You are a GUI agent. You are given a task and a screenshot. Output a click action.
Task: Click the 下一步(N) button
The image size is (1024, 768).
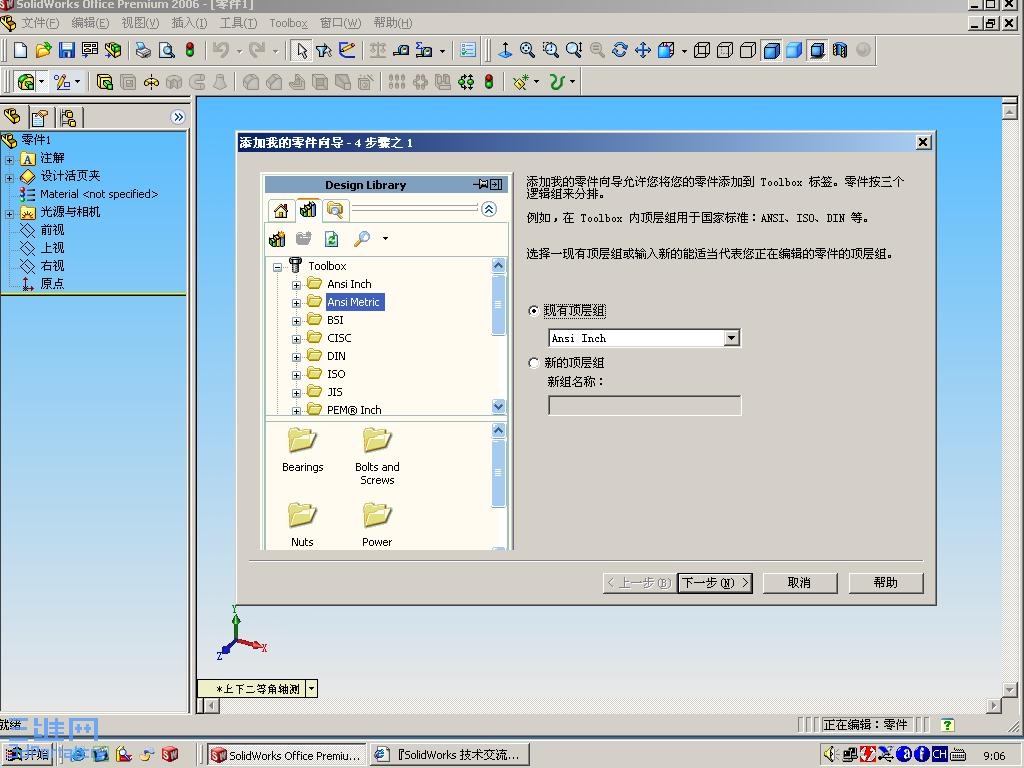point(715,583)
